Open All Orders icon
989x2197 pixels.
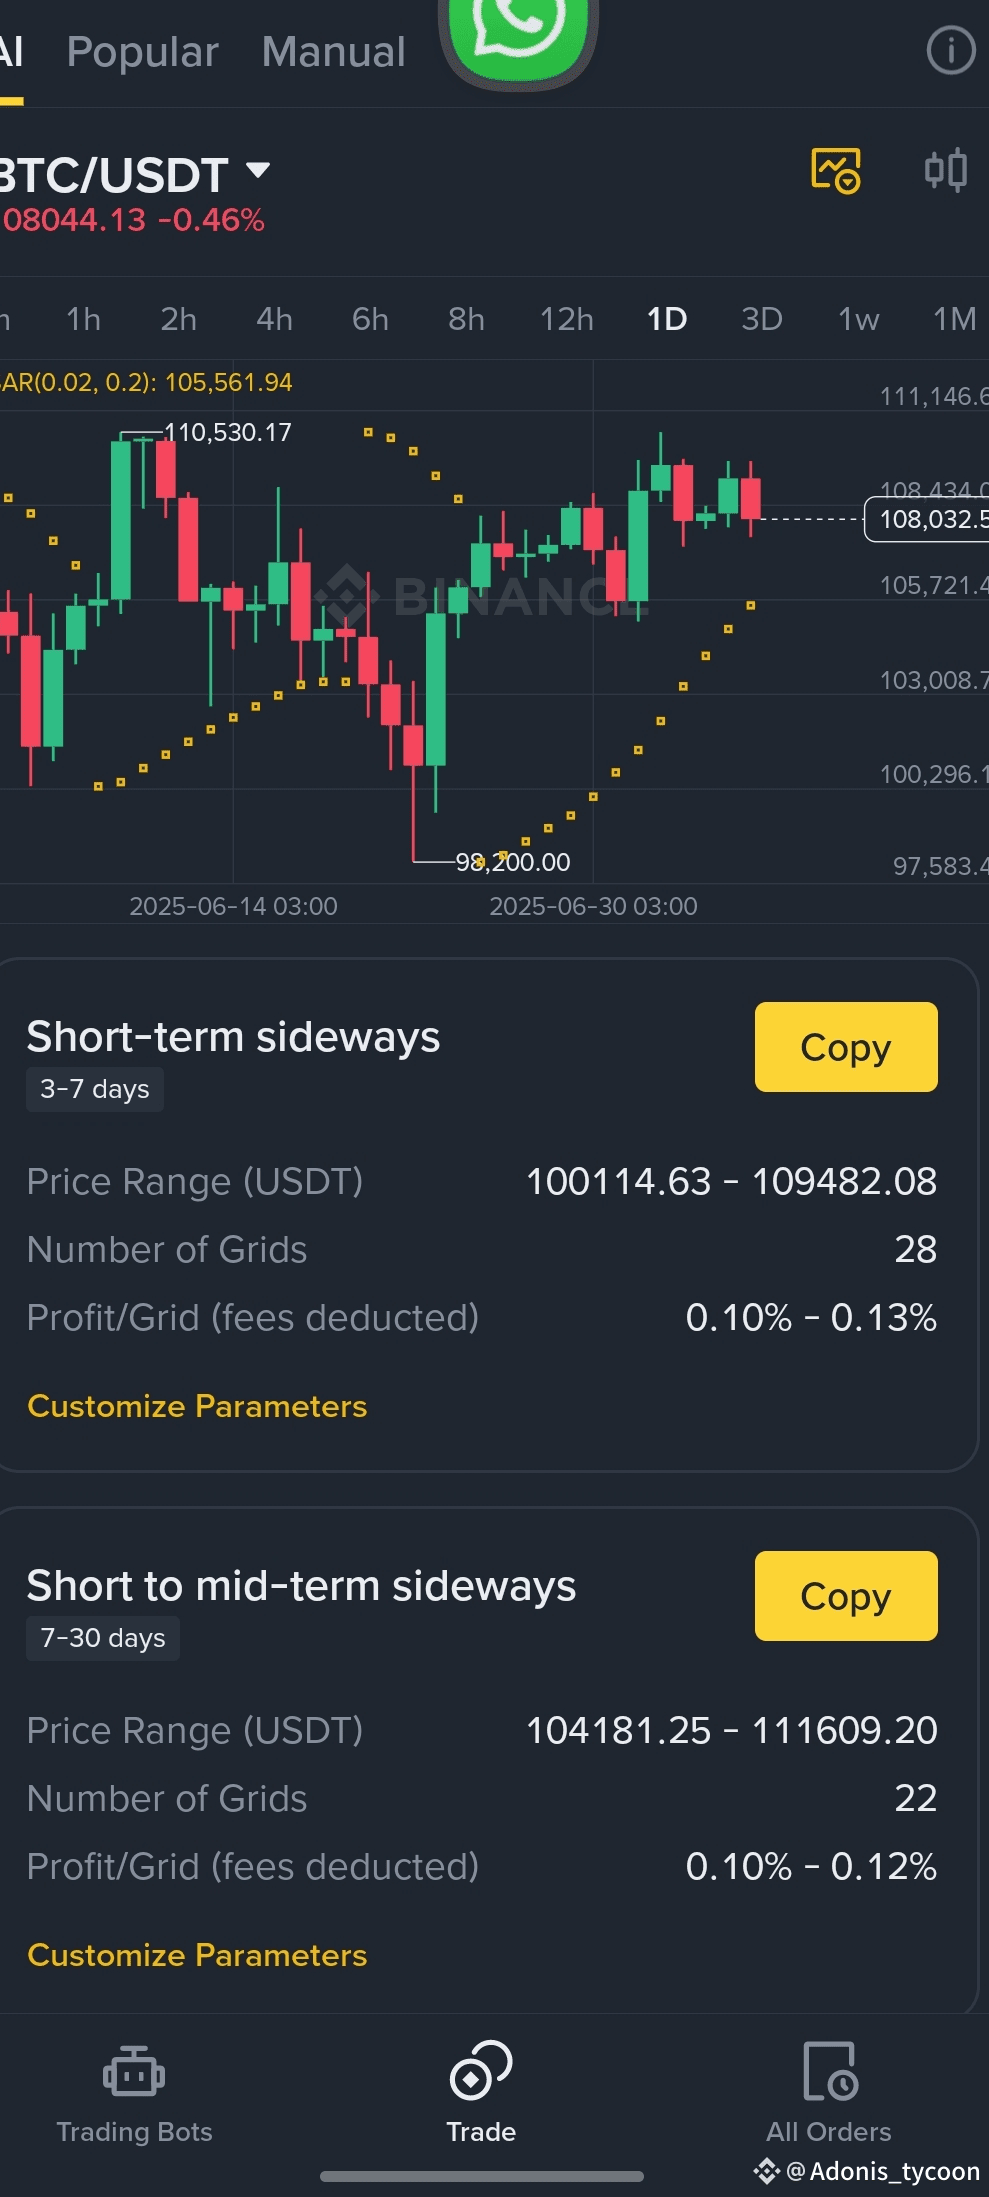click(x=829, y=2072)
